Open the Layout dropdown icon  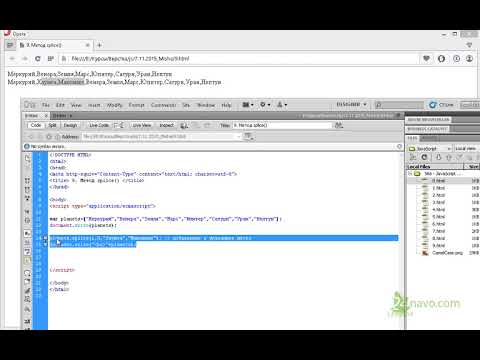point(248,105)
